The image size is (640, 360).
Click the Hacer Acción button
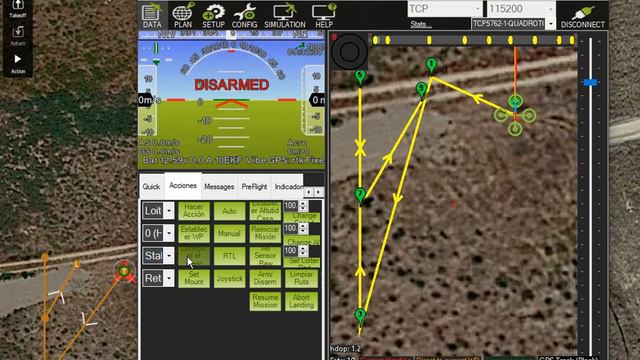(194, 211)
